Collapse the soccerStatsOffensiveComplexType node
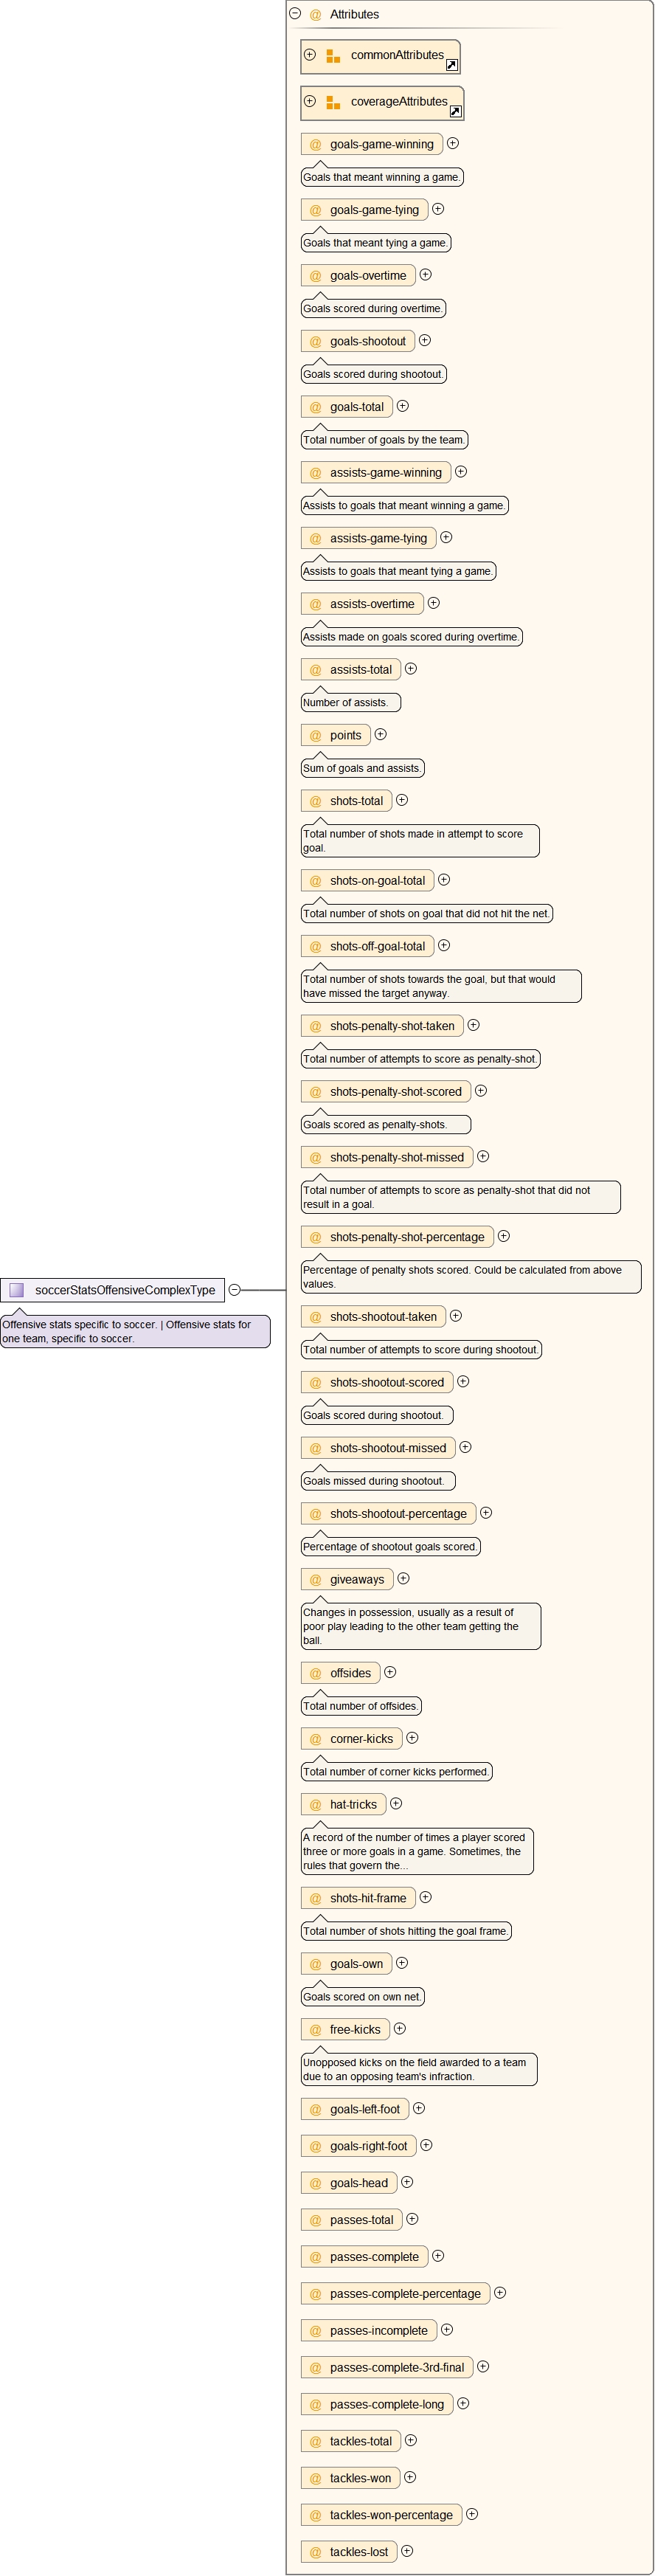The height and width of the screenshot is (2576, 655). point(235,1290)
